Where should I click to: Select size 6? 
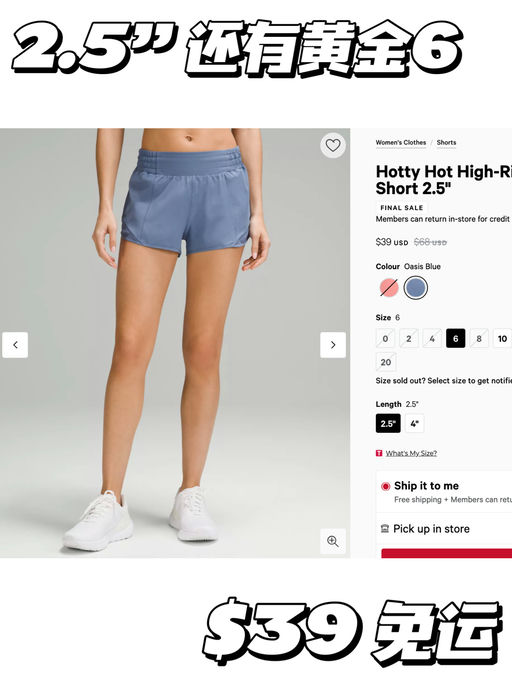click(x=455, y=338)
